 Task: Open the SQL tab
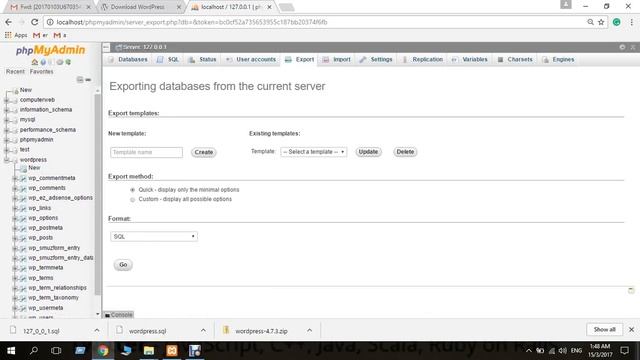[168, 60]
